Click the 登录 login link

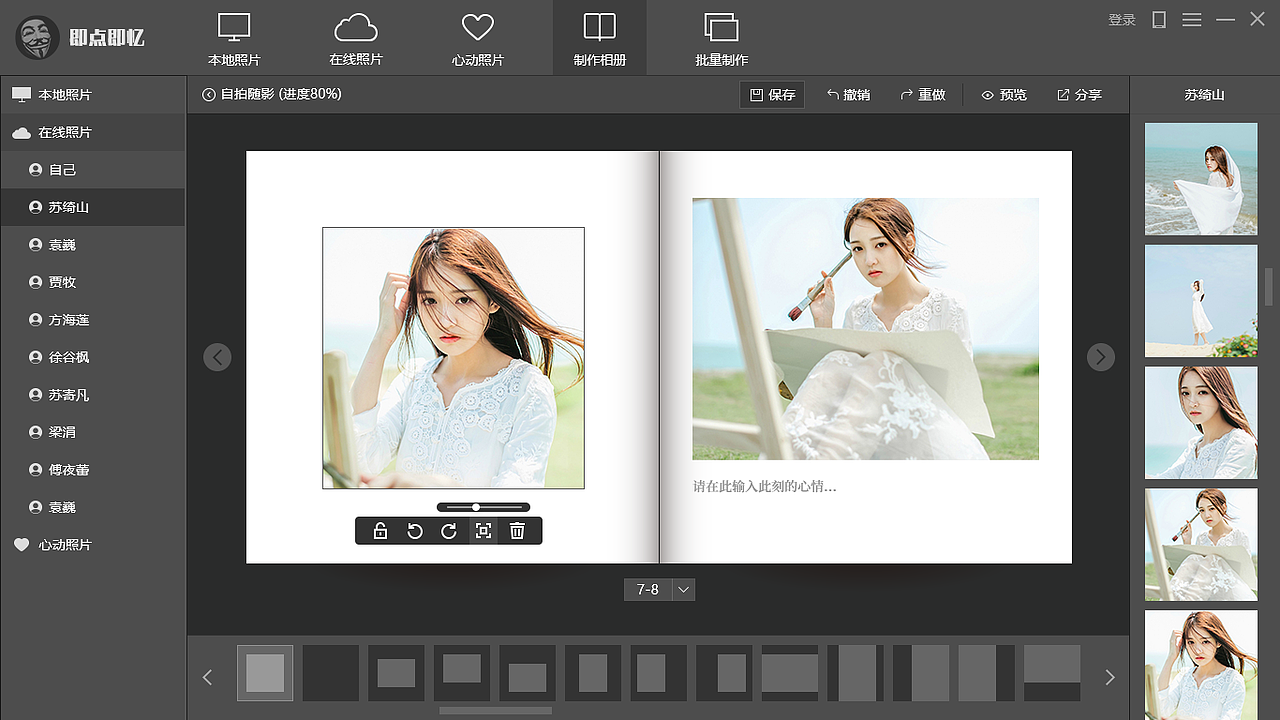point(1122,20)
